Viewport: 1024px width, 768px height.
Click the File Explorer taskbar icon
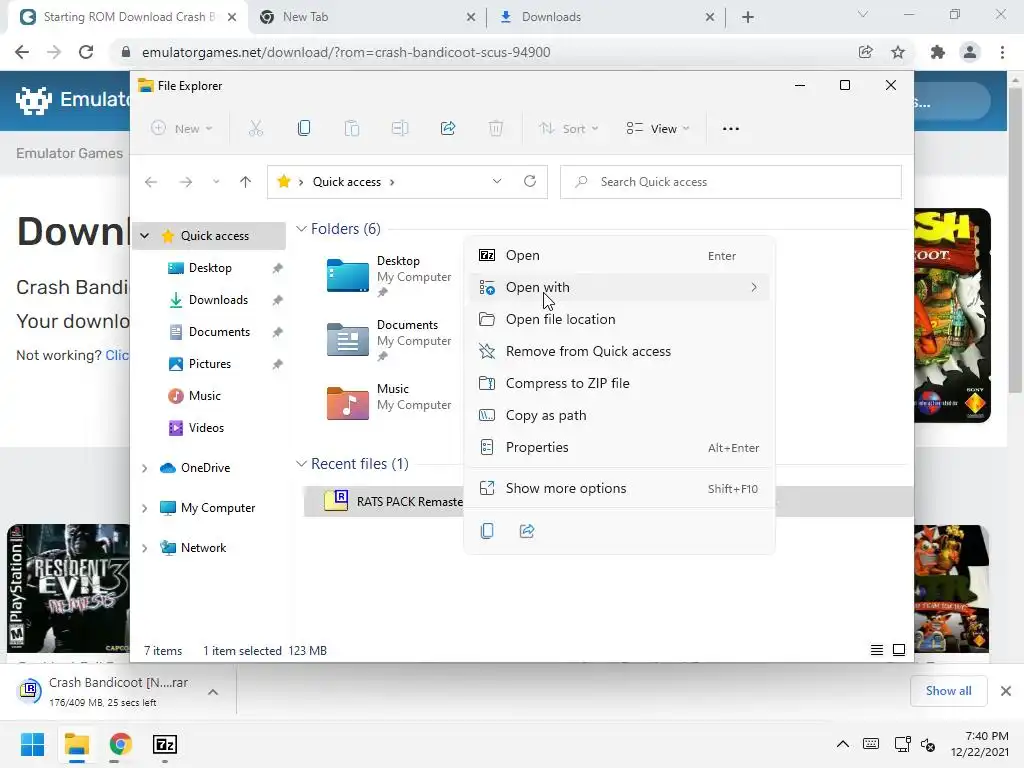(77, 744)
